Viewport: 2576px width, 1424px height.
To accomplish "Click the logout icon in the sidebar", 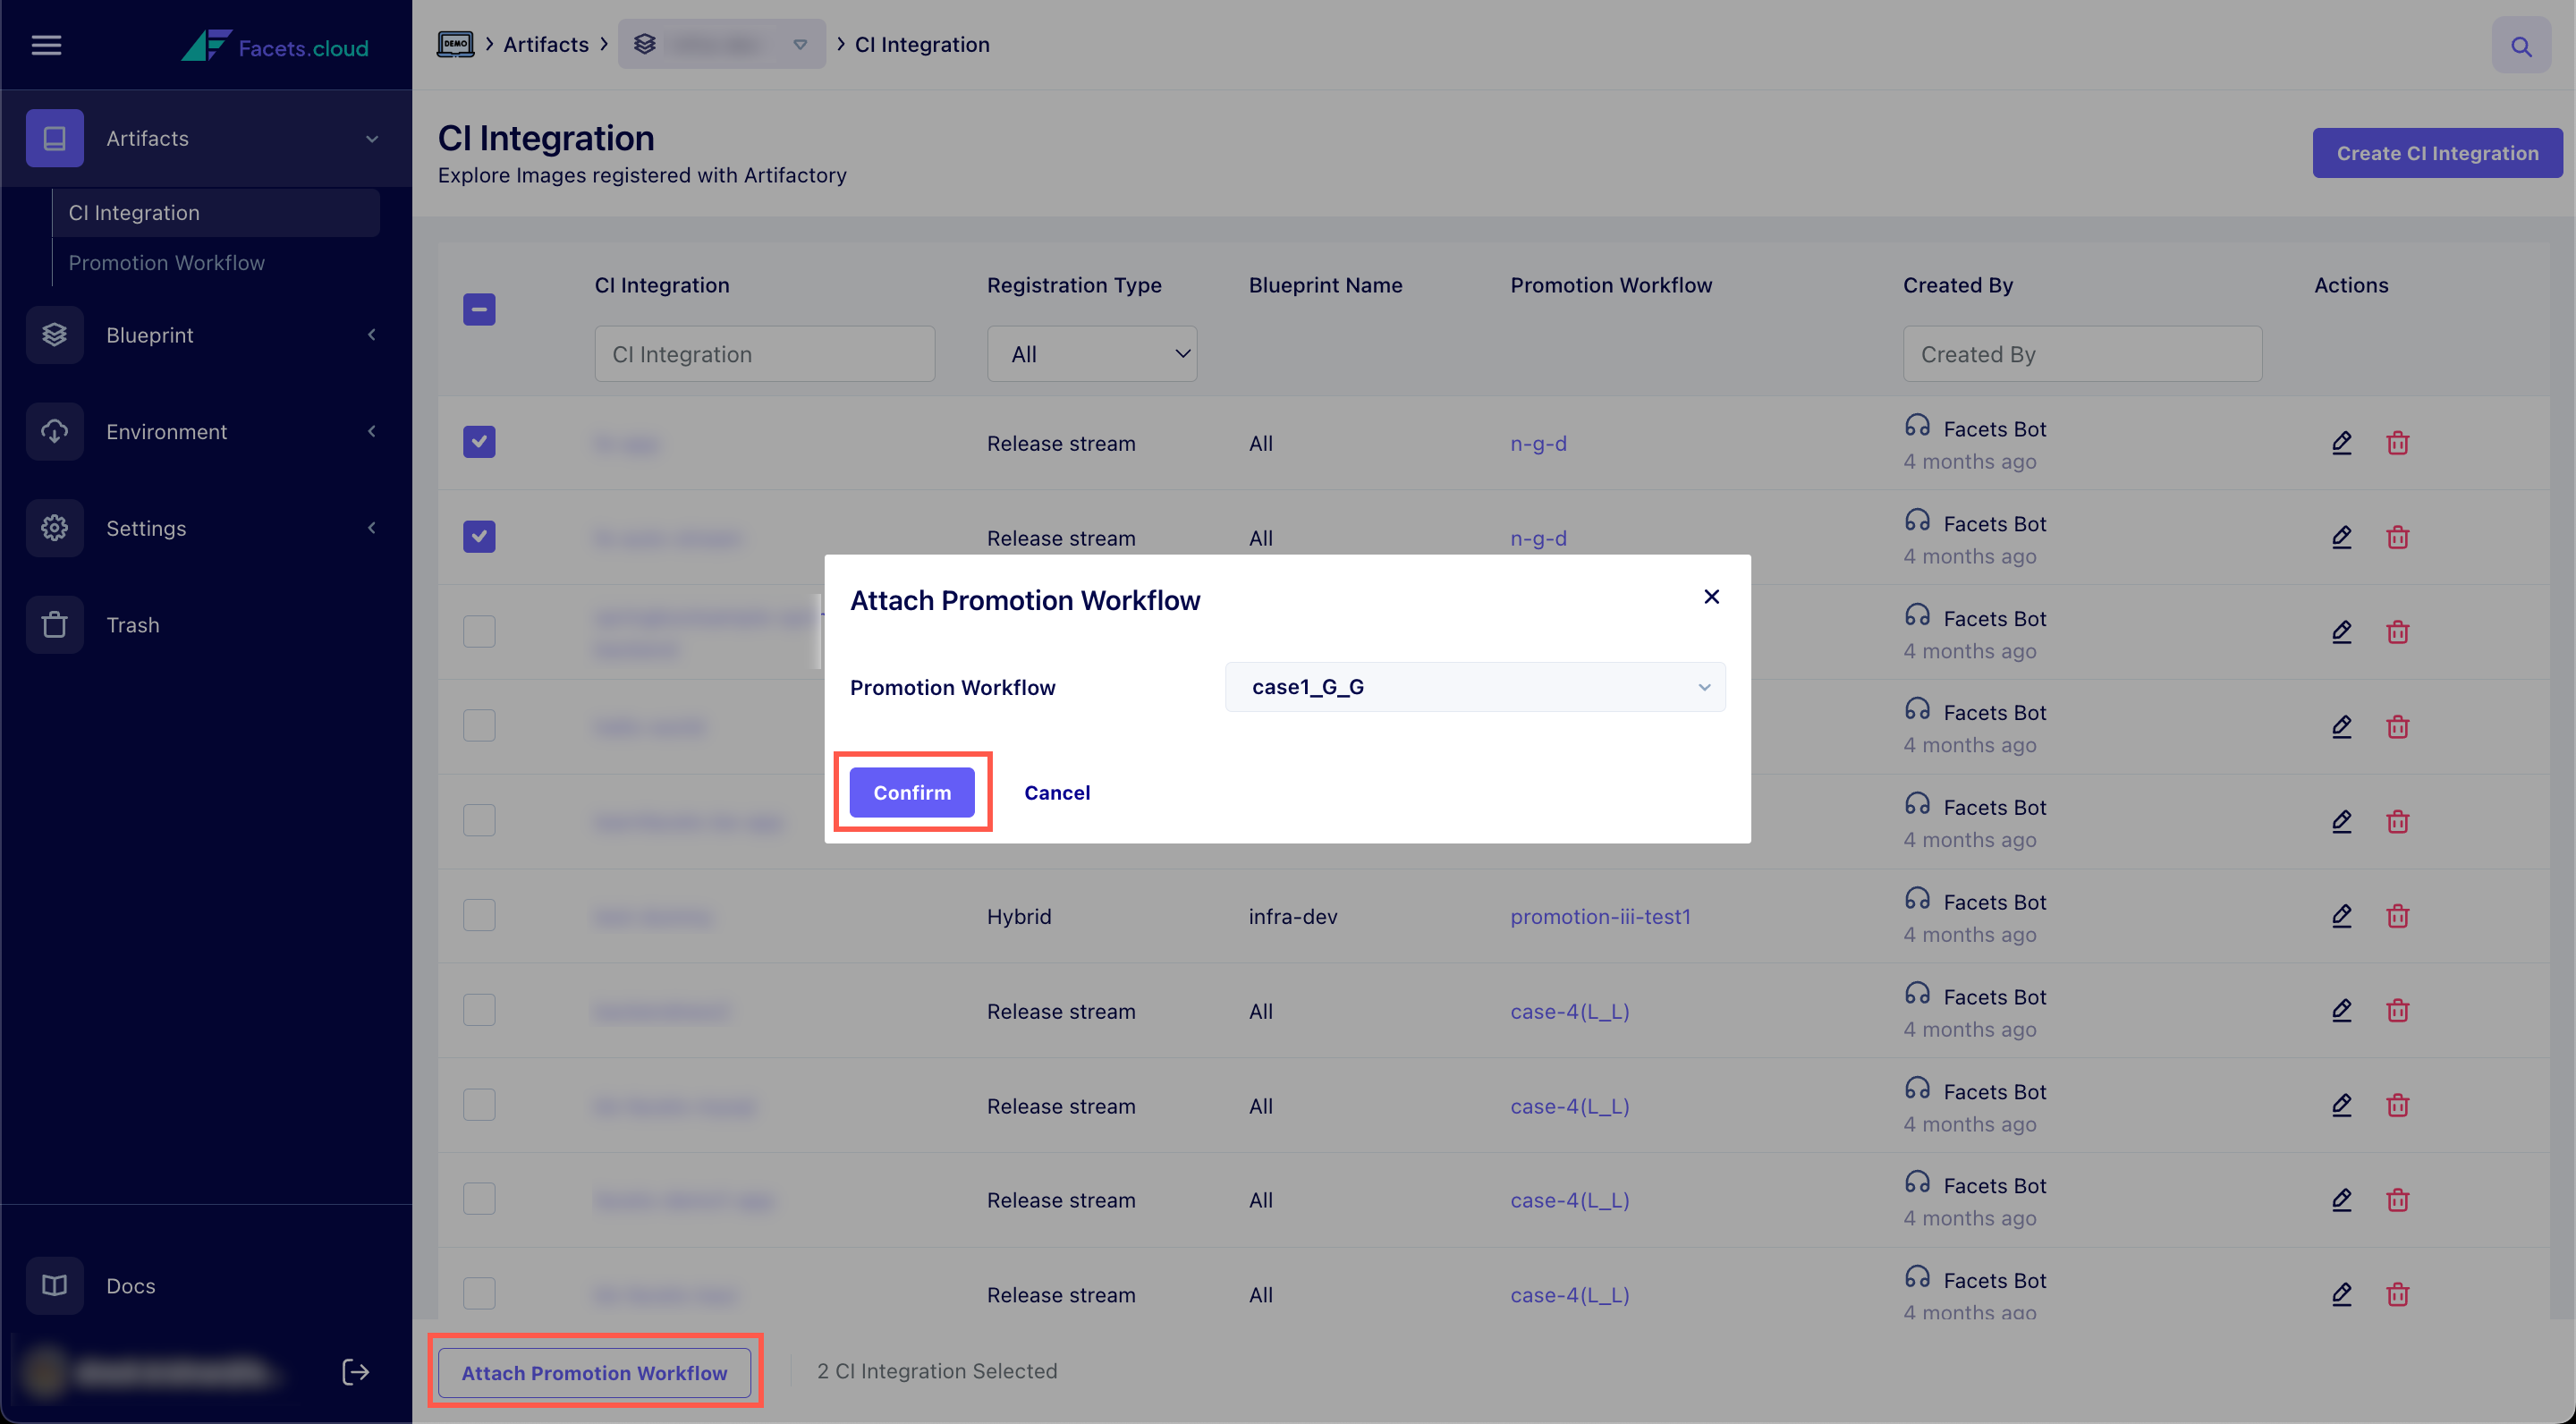I will click(355, 1371).
